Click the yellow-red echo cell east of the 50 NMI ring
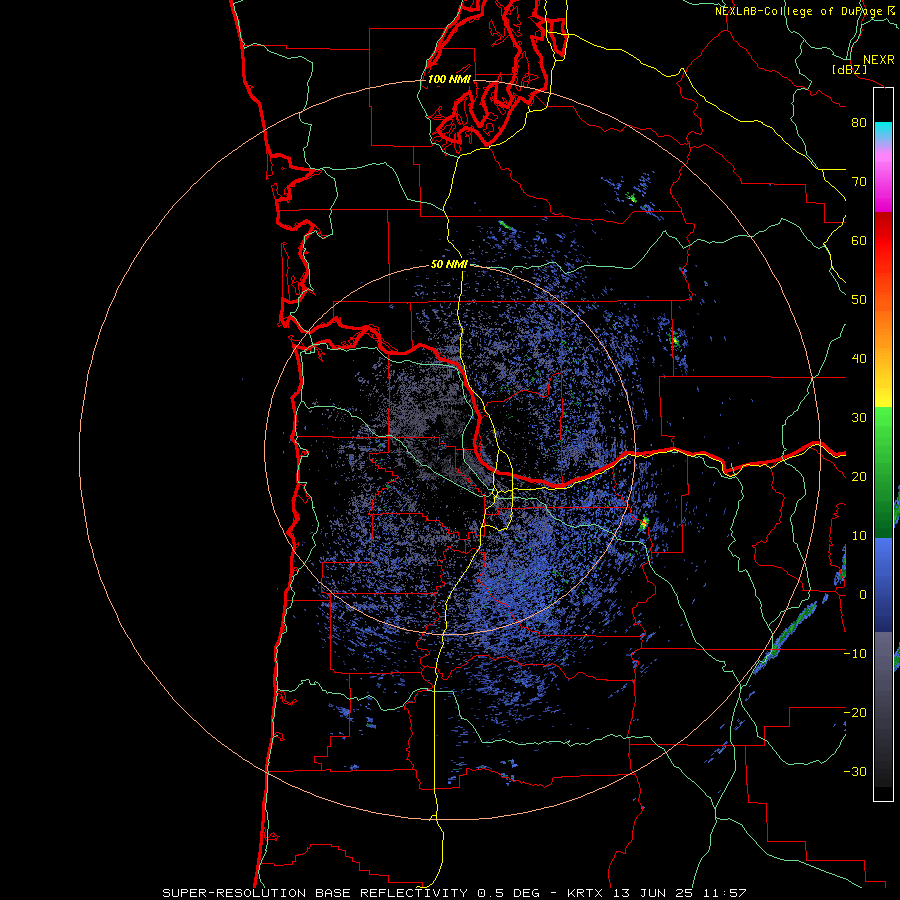The image size is (900, 900). point(644,523)
